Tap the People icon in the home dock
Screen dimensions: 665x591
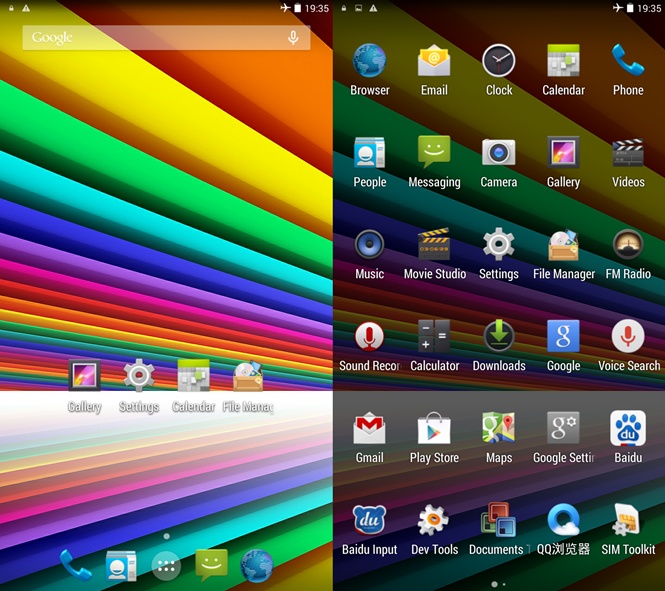click(121, 565)
